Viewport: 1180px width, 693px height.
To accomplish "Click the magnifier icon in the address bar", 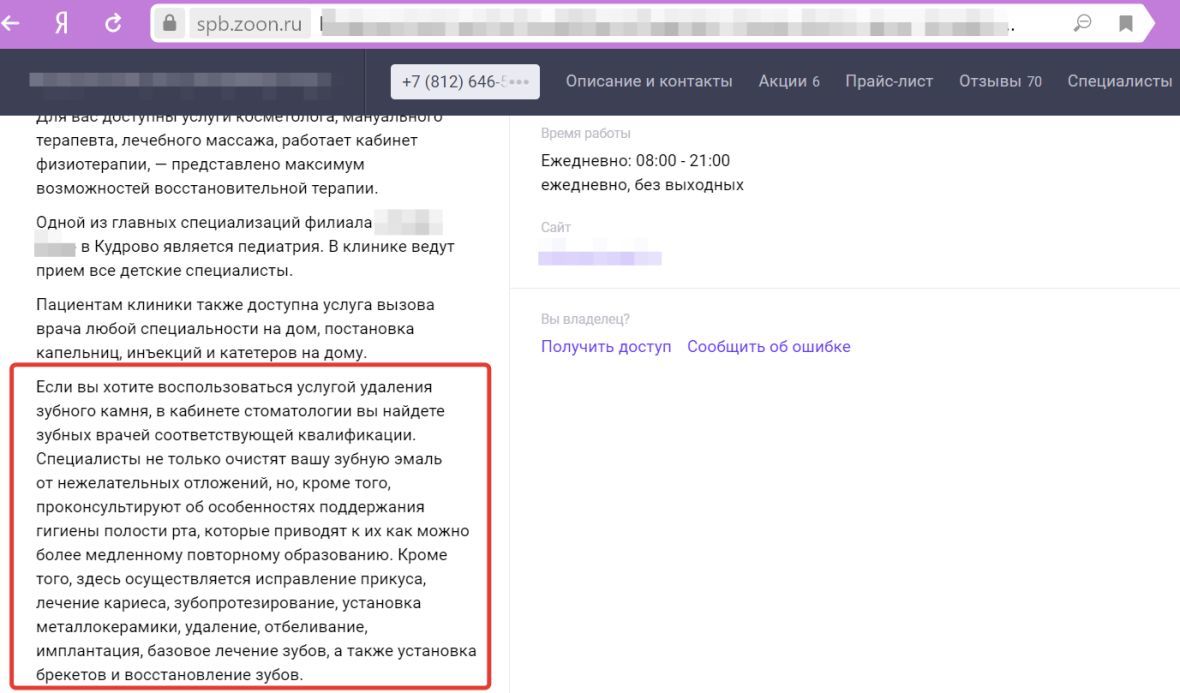I will [1082, 22].
